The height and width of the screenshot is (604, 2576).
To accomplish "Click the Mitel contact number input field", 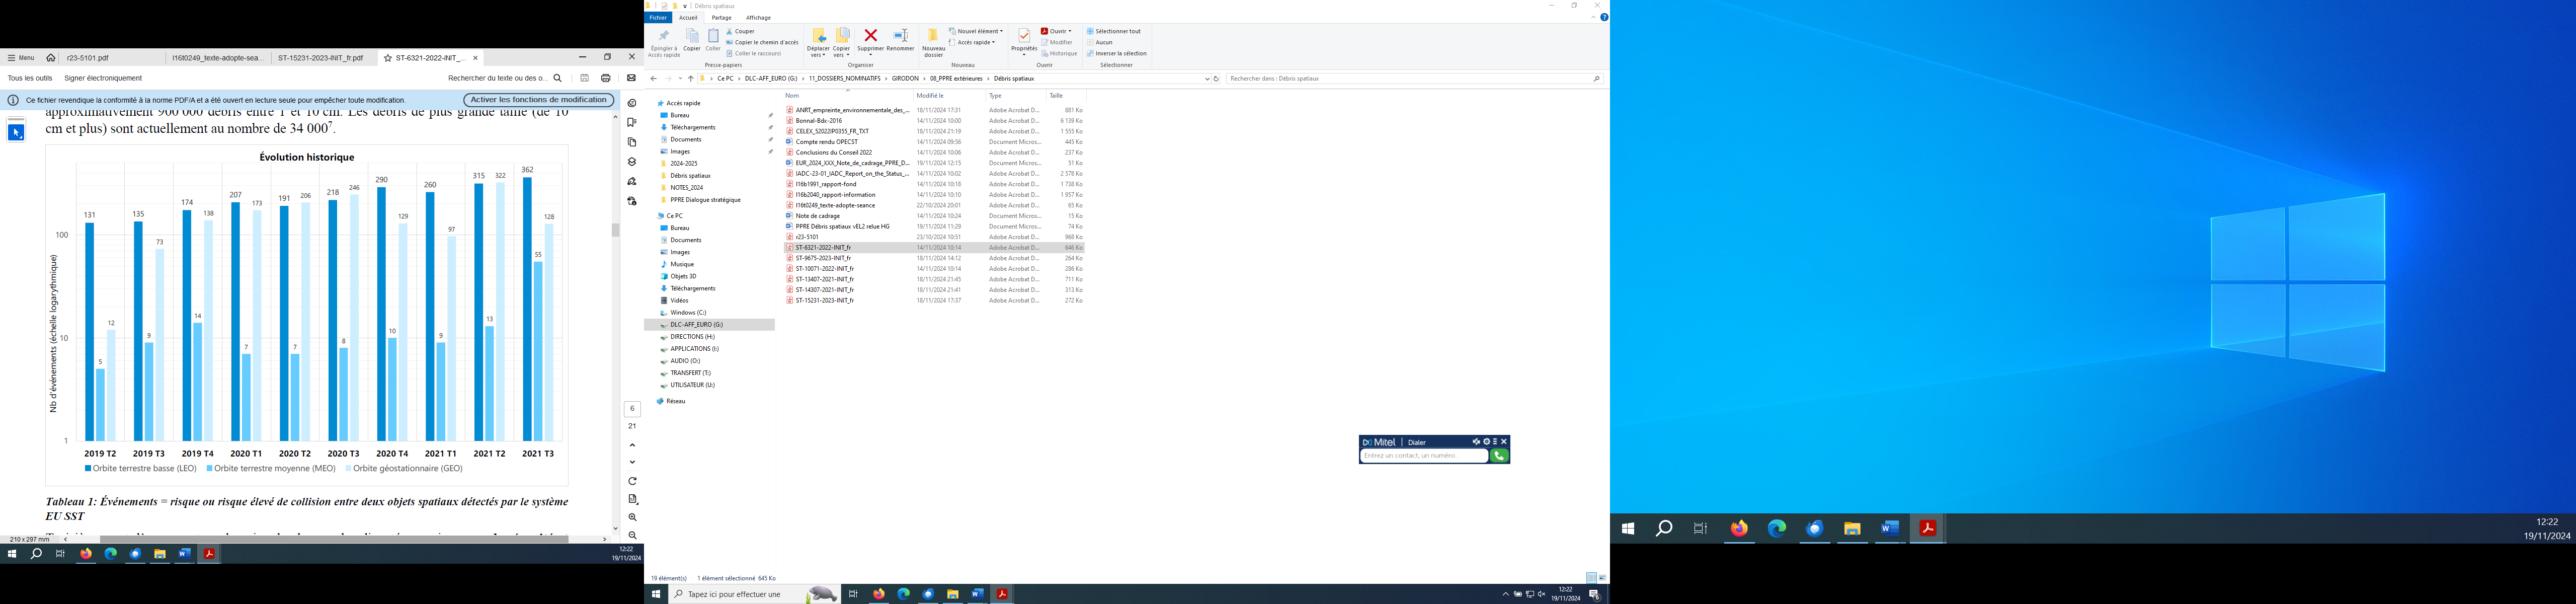I will click(1423, 456).
